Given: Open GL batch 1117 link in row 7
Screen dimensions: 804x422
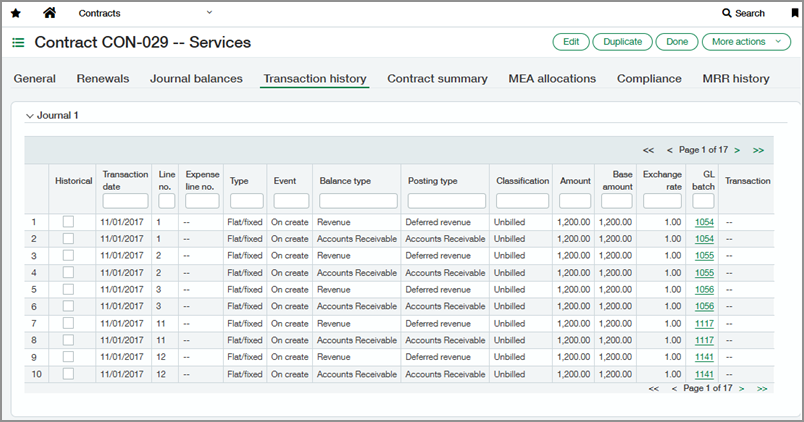Looking at the screenshot, I should pos(704,324).
